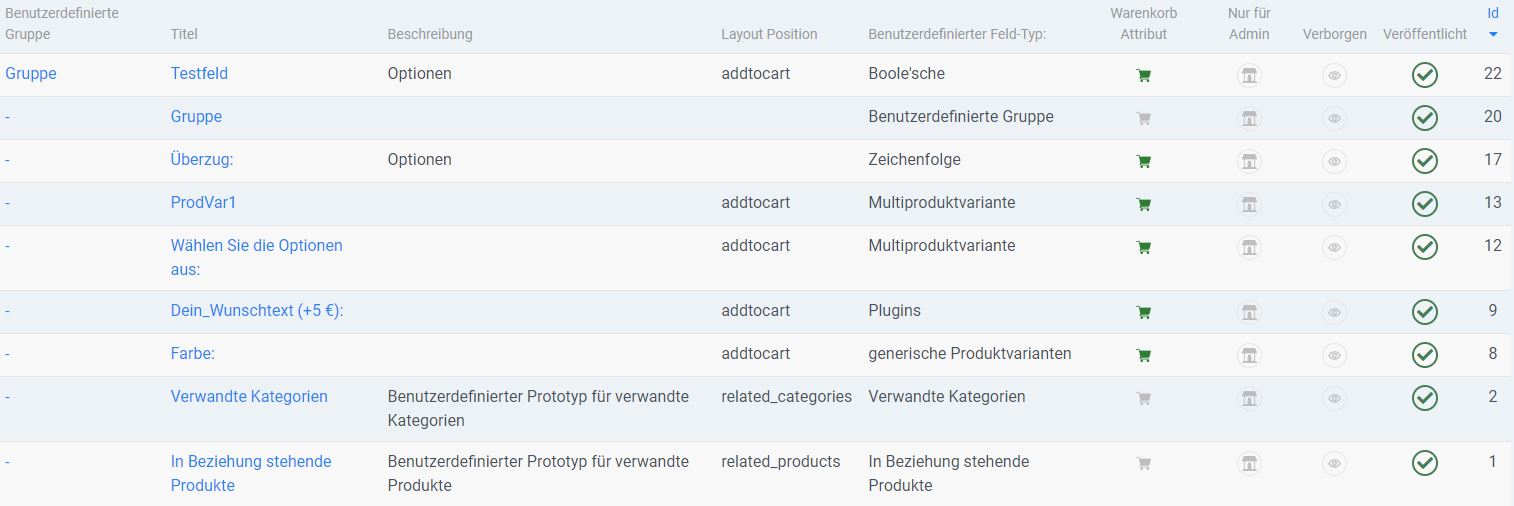Screen dimensions: 1514x506
Task: Click admin-only icon in Verwandte Kategorien row
Action: (x=1249, y=398)
